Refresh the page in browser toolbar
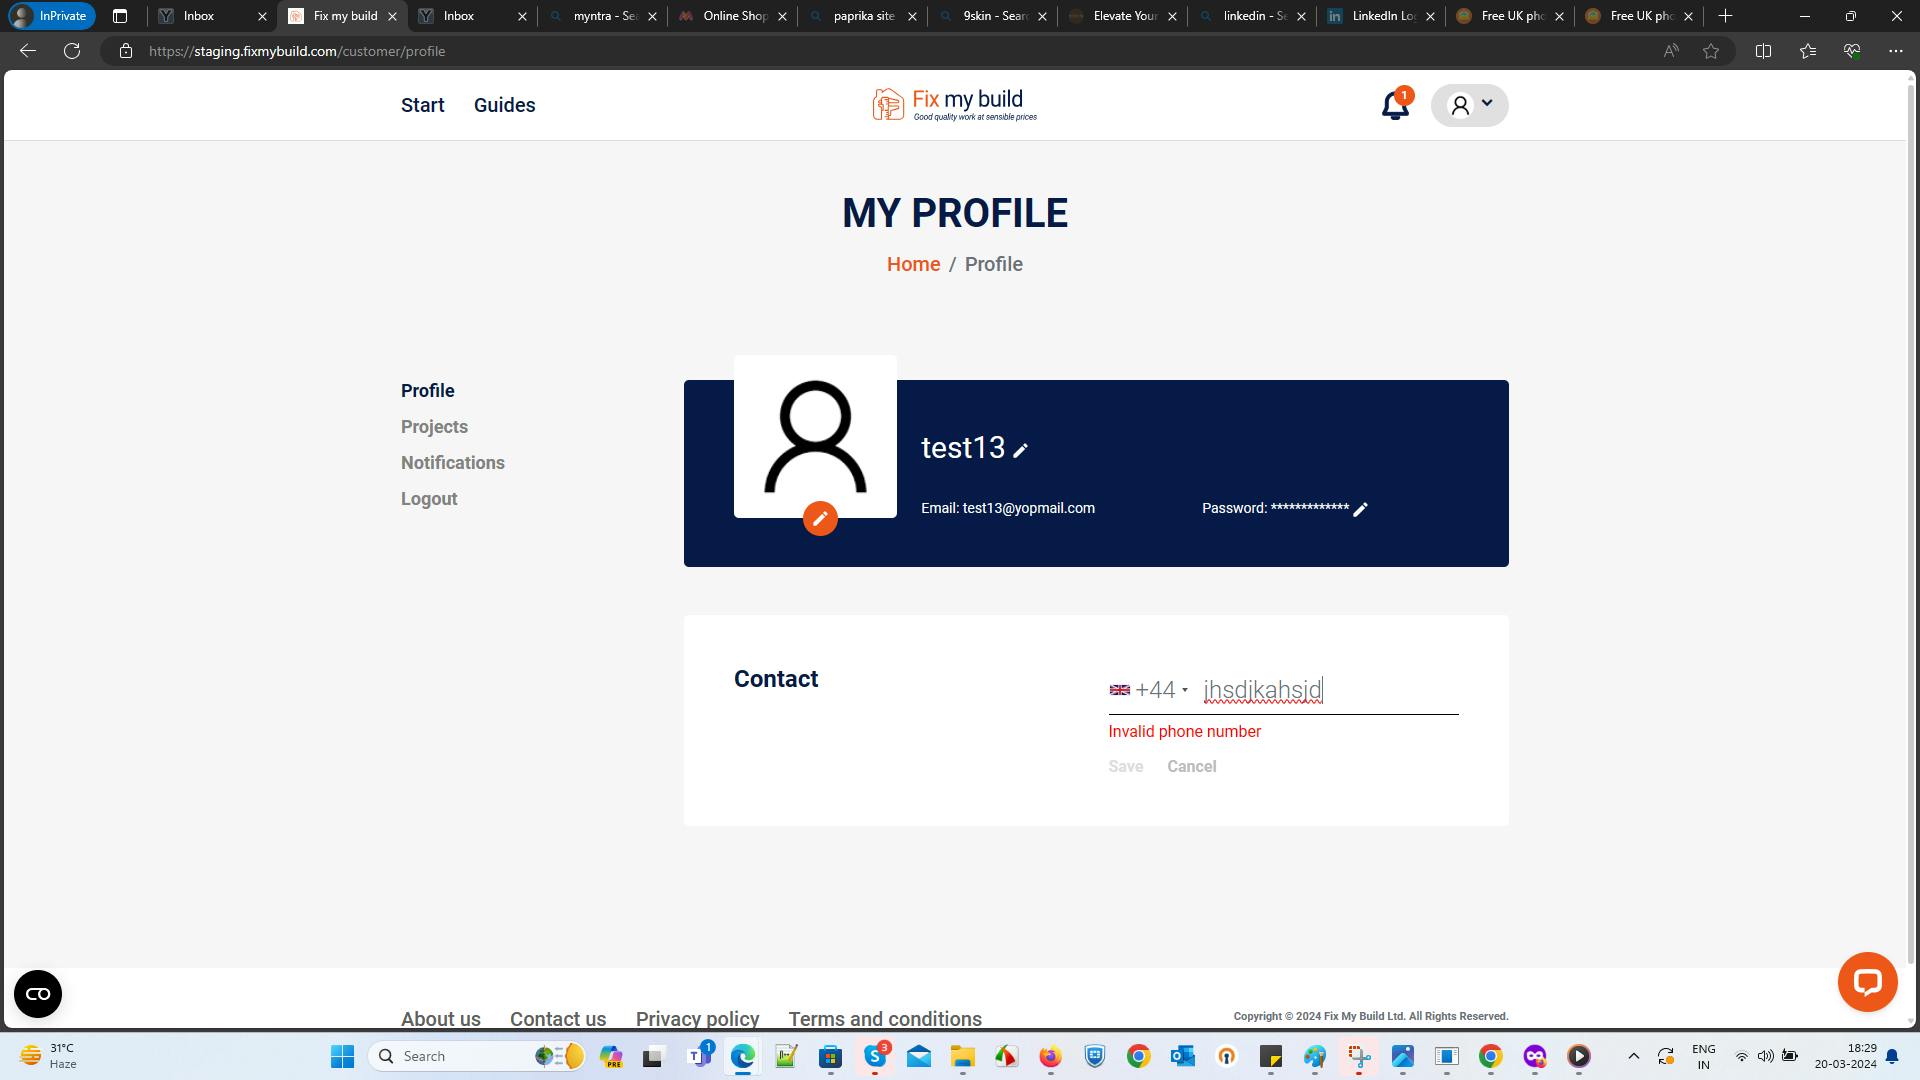Image resolution: width=1920 pixels, height=1080 pixels. pyautogui.click(x=72, y=51)
